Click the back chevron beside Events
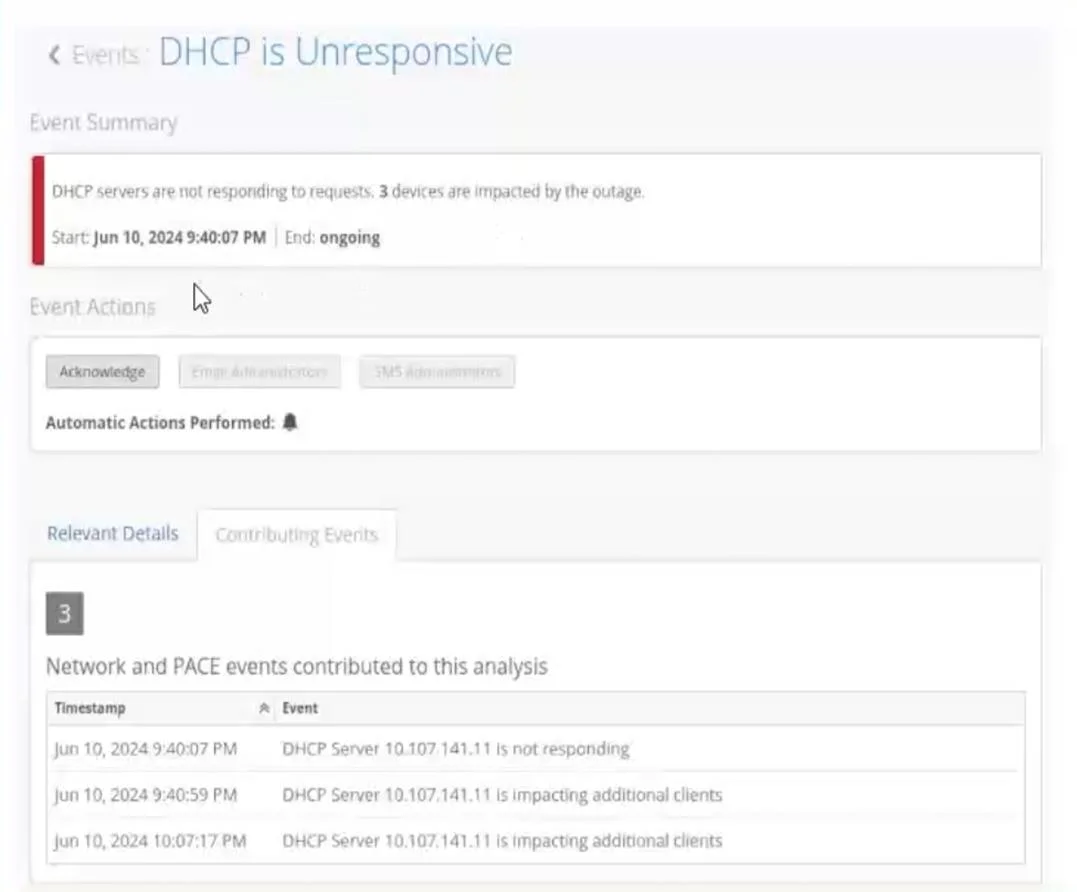 click(55, 55)
